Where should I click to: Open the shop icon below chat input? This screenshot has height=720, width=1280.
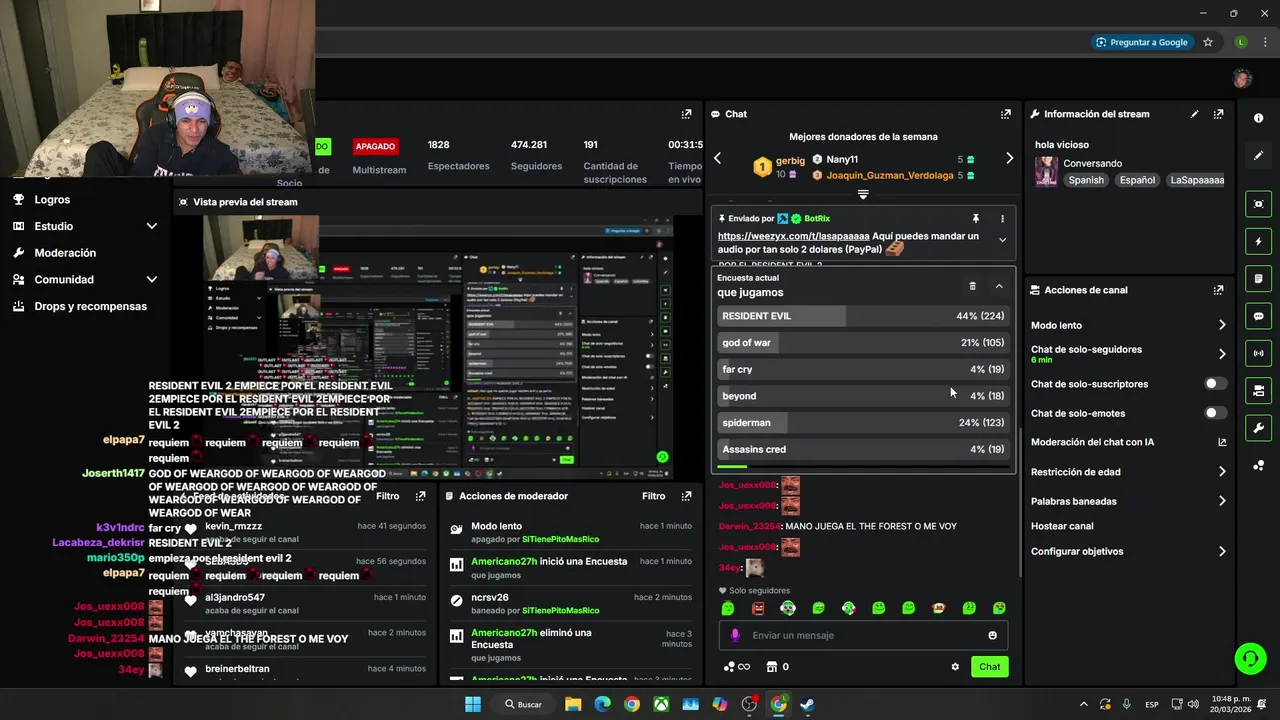tap(772, 667)
